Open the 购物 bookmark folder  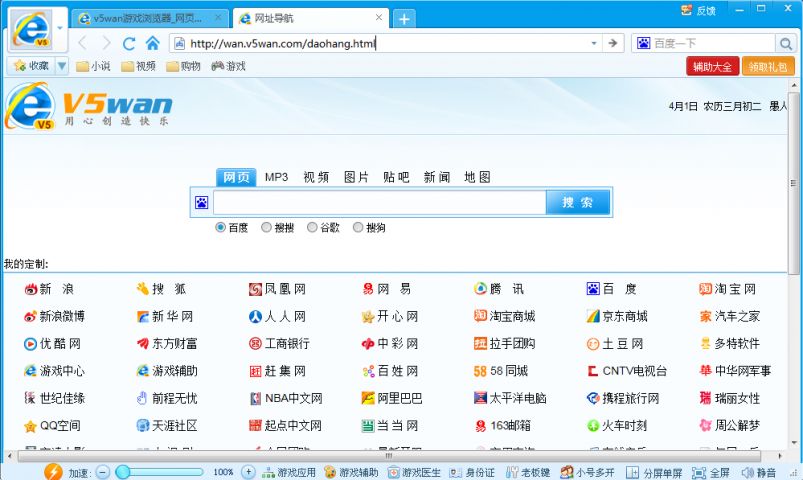pos(183,66)
